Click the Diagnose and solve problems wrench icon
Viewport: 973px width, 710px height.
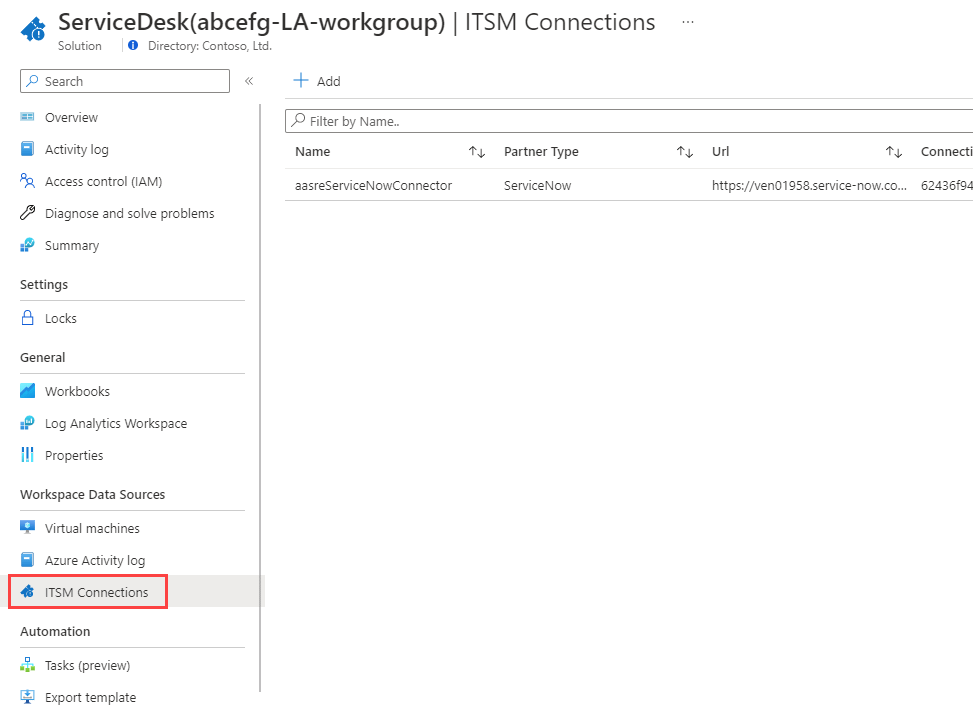point(27,213)
